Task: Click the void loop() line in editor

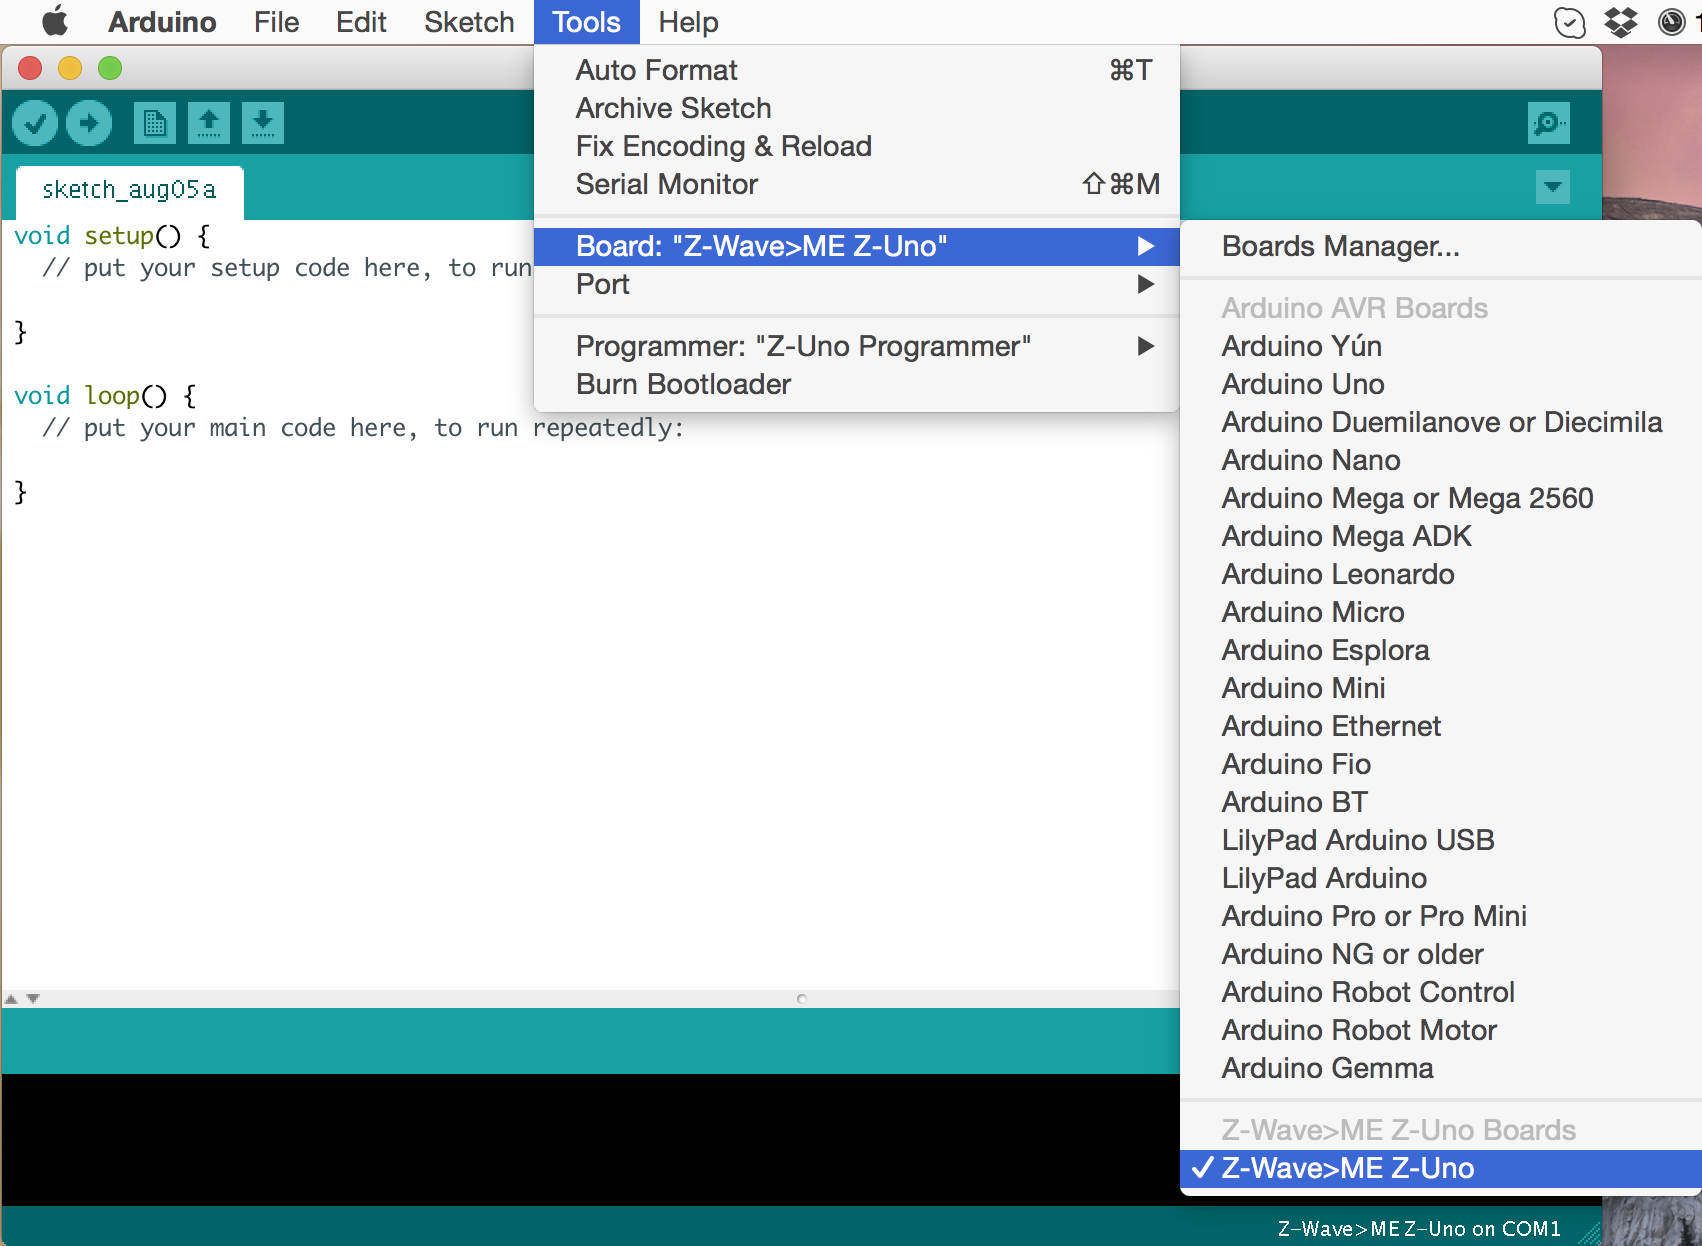Action: [105, 397]
